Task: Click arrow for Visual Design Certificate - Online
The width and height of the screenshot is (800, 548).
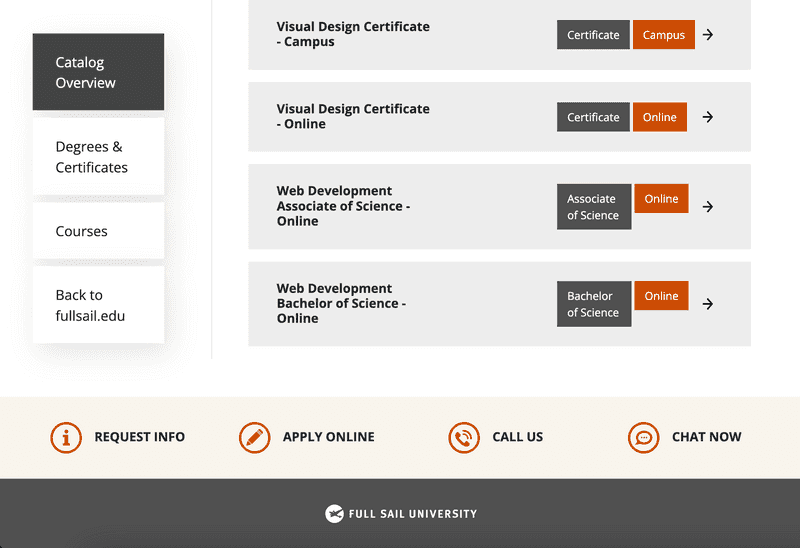Action: [708, 117]
